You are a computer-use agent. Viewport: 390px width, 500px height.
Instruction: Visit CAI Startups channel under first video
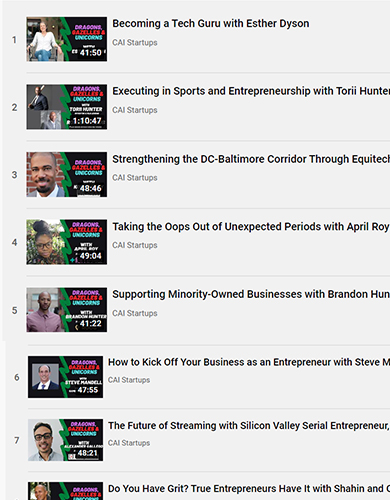coord(135,43)
